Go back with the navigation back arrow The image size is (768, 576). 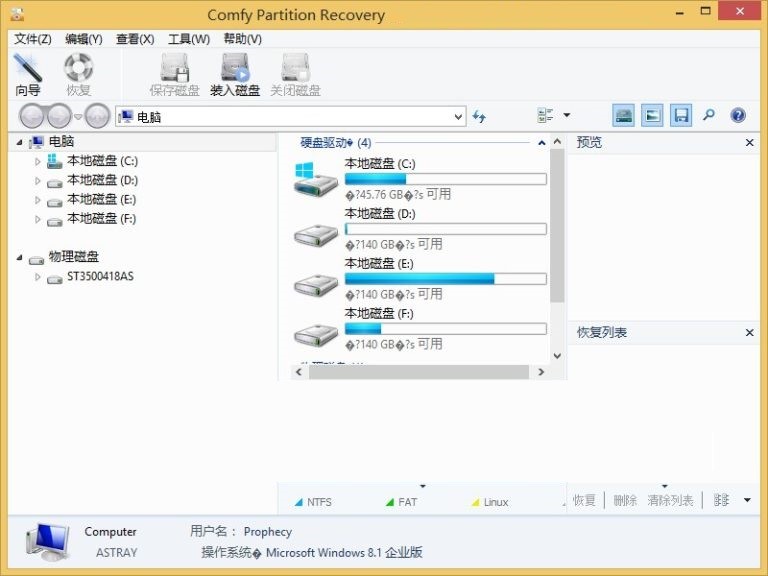[x=32, y=116]
